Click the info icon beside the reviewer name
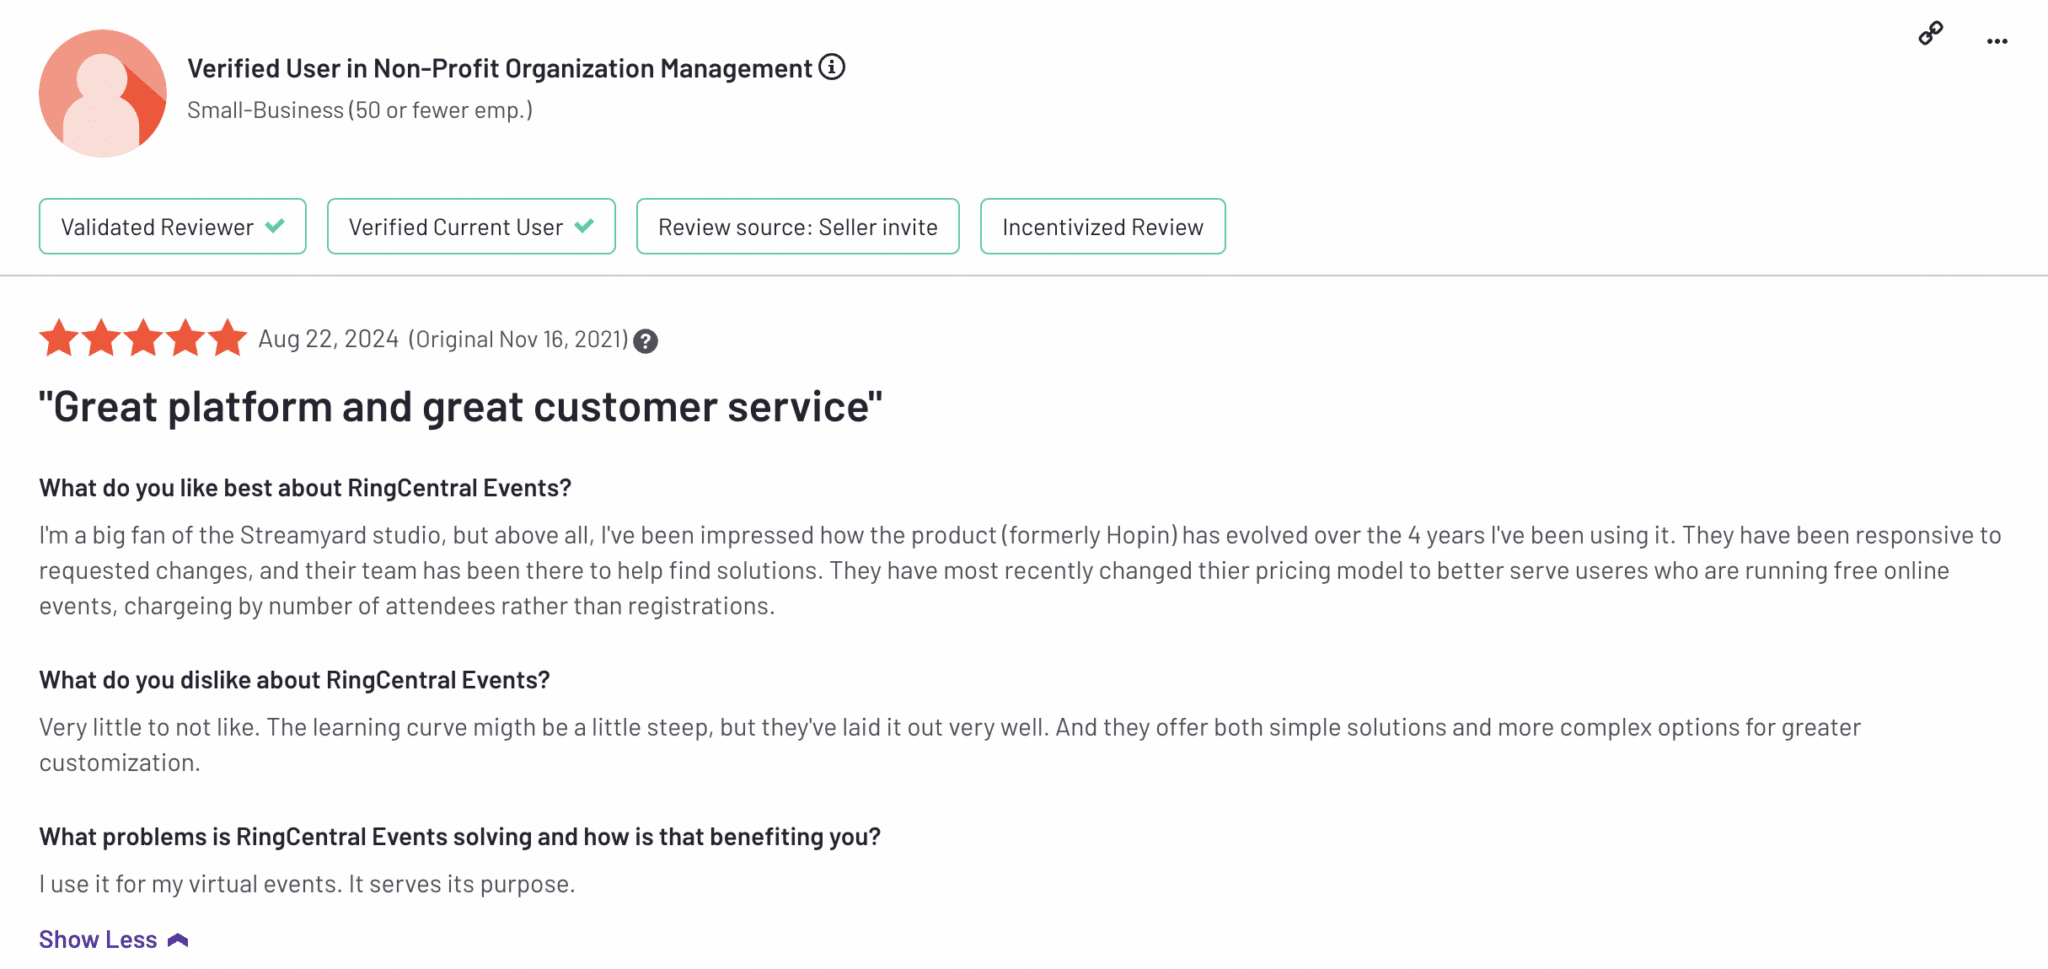 coord(832,67)
